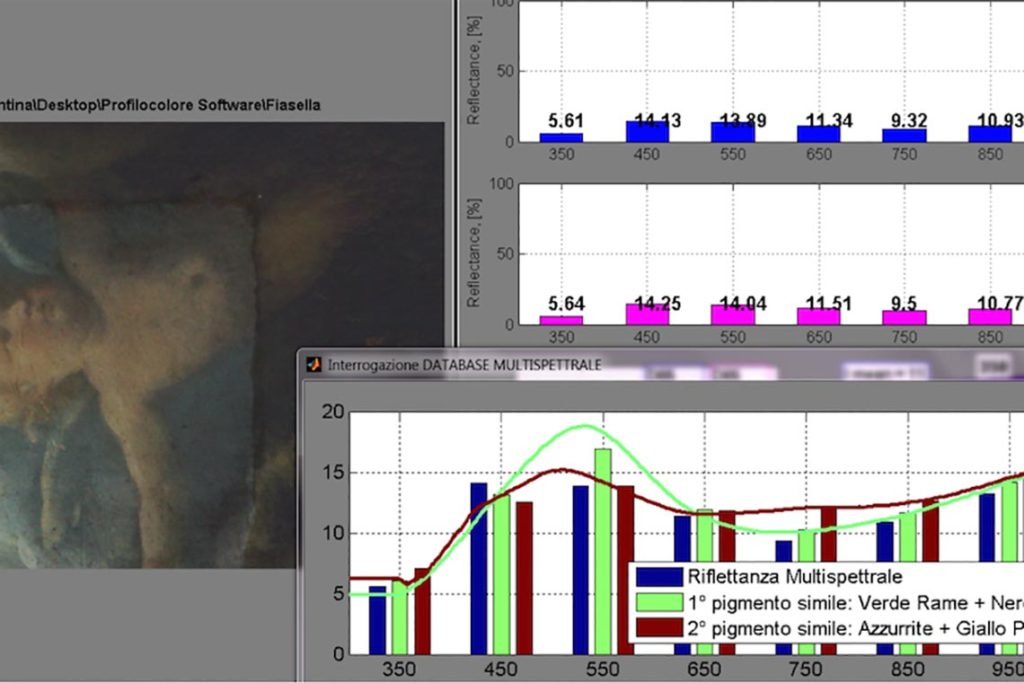Image resolution: width=1024 pixels, height=683 pixels.
Task: Click the 850 x-axis tick in the database chart
Action: pos(907,669)
